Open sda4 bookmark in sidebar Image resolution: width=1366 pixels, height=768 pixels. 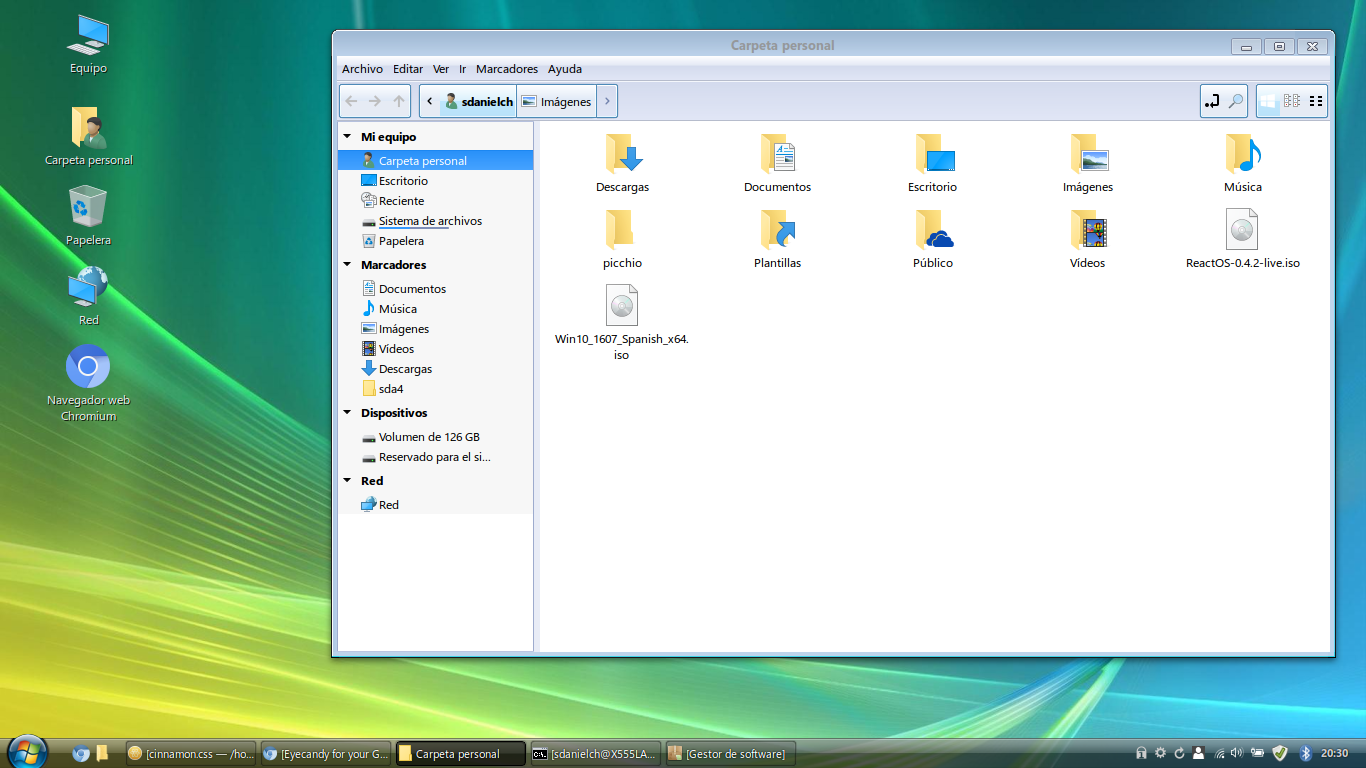[435, 389]
